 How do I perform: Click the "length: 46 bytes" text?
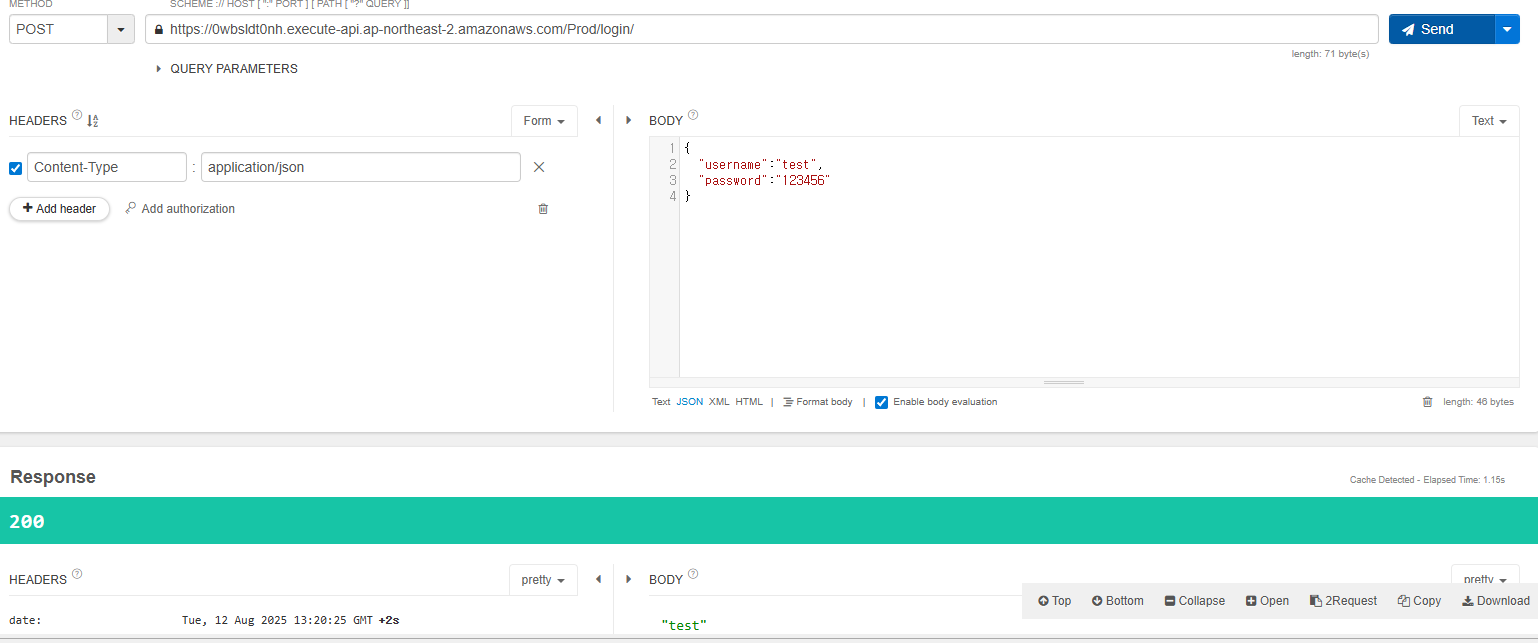tap(1478, 402)
